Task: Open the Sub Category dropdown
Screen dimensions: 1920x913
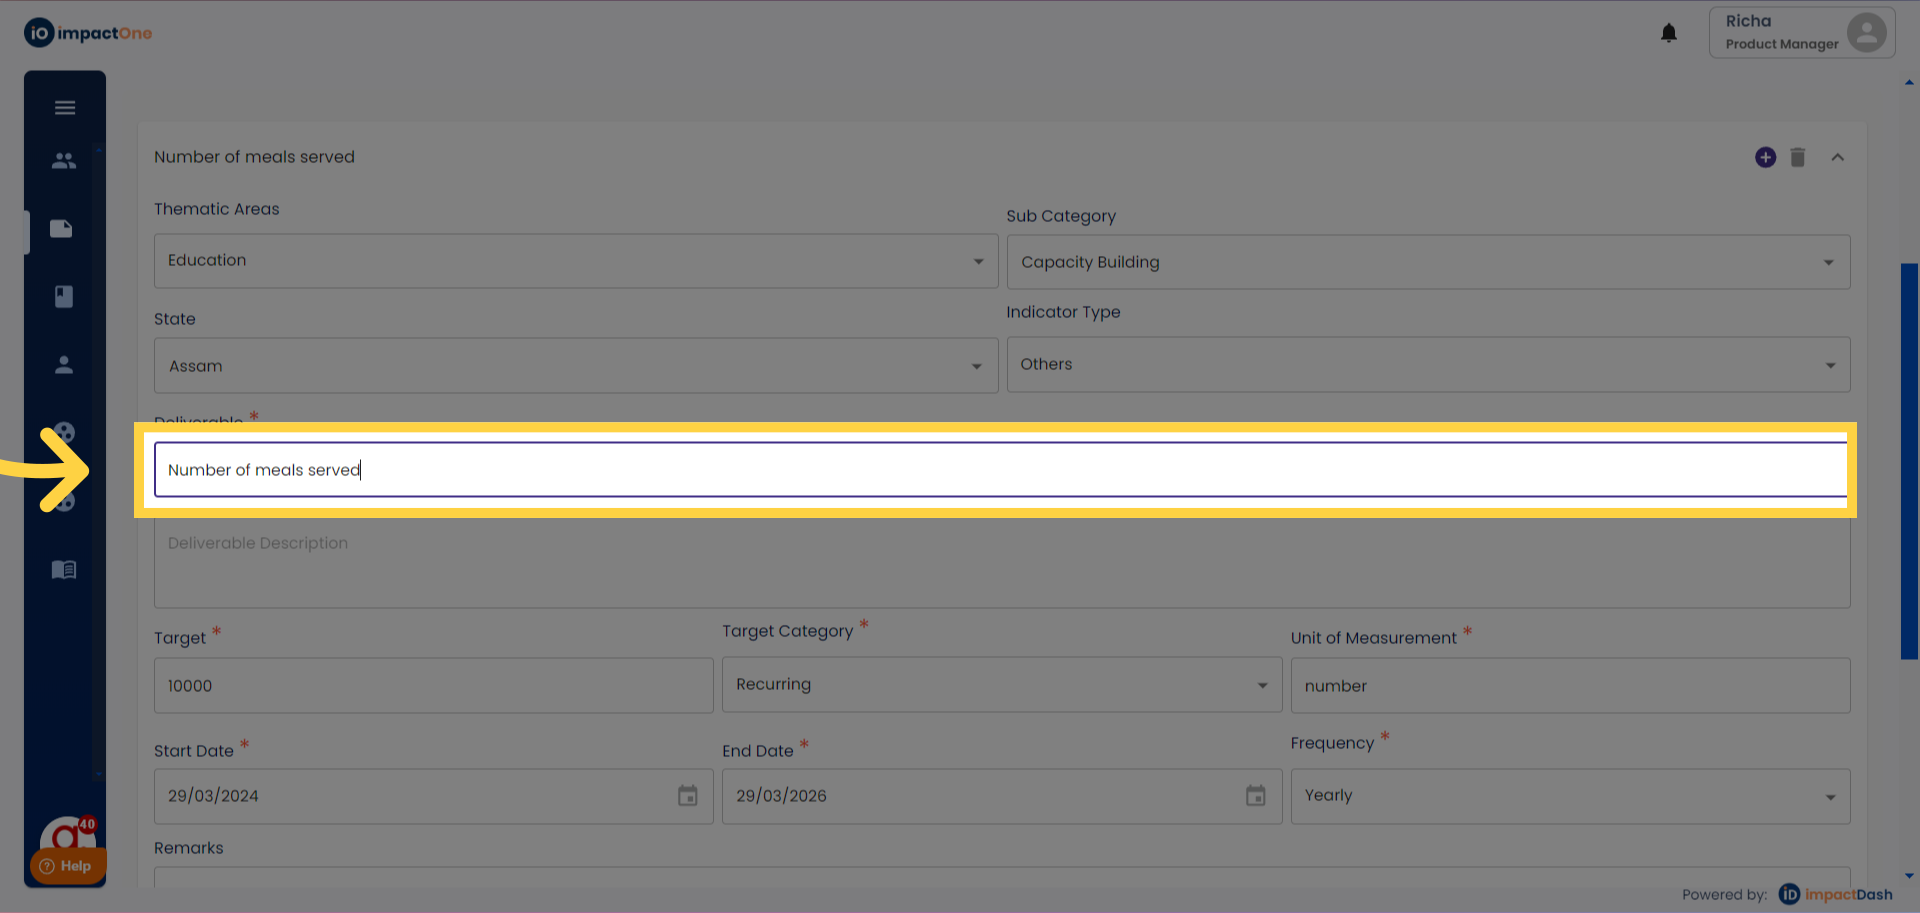Action: [1427, 262]
